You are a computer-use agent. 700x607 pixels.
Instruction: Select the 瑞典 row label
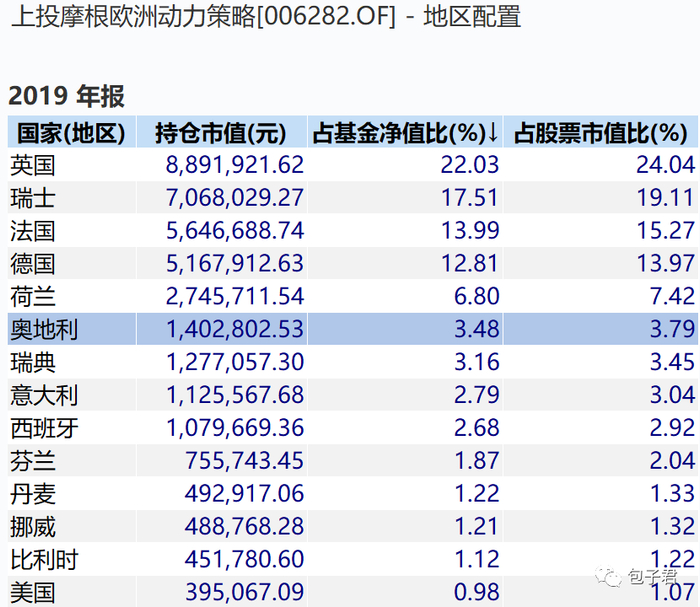33,362
